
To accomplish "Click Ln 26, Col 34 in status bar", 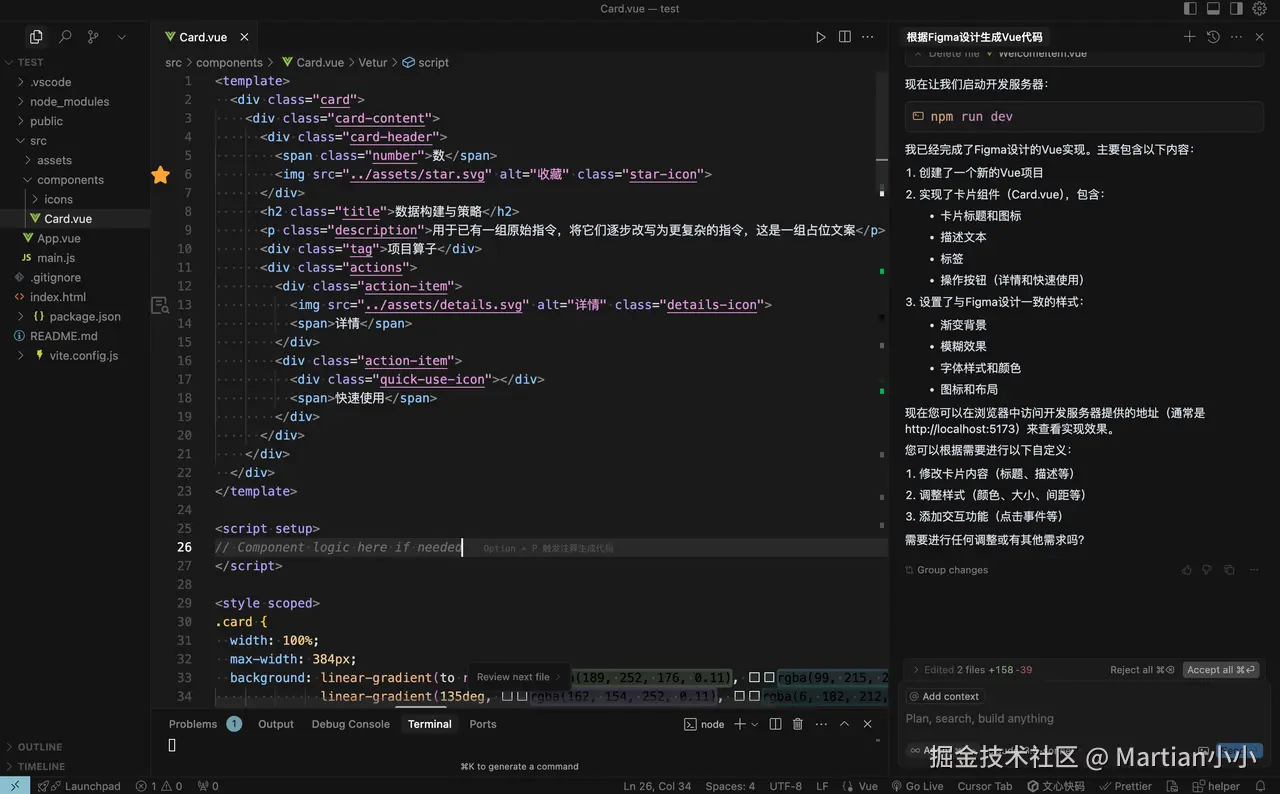I will coord(657,786).
